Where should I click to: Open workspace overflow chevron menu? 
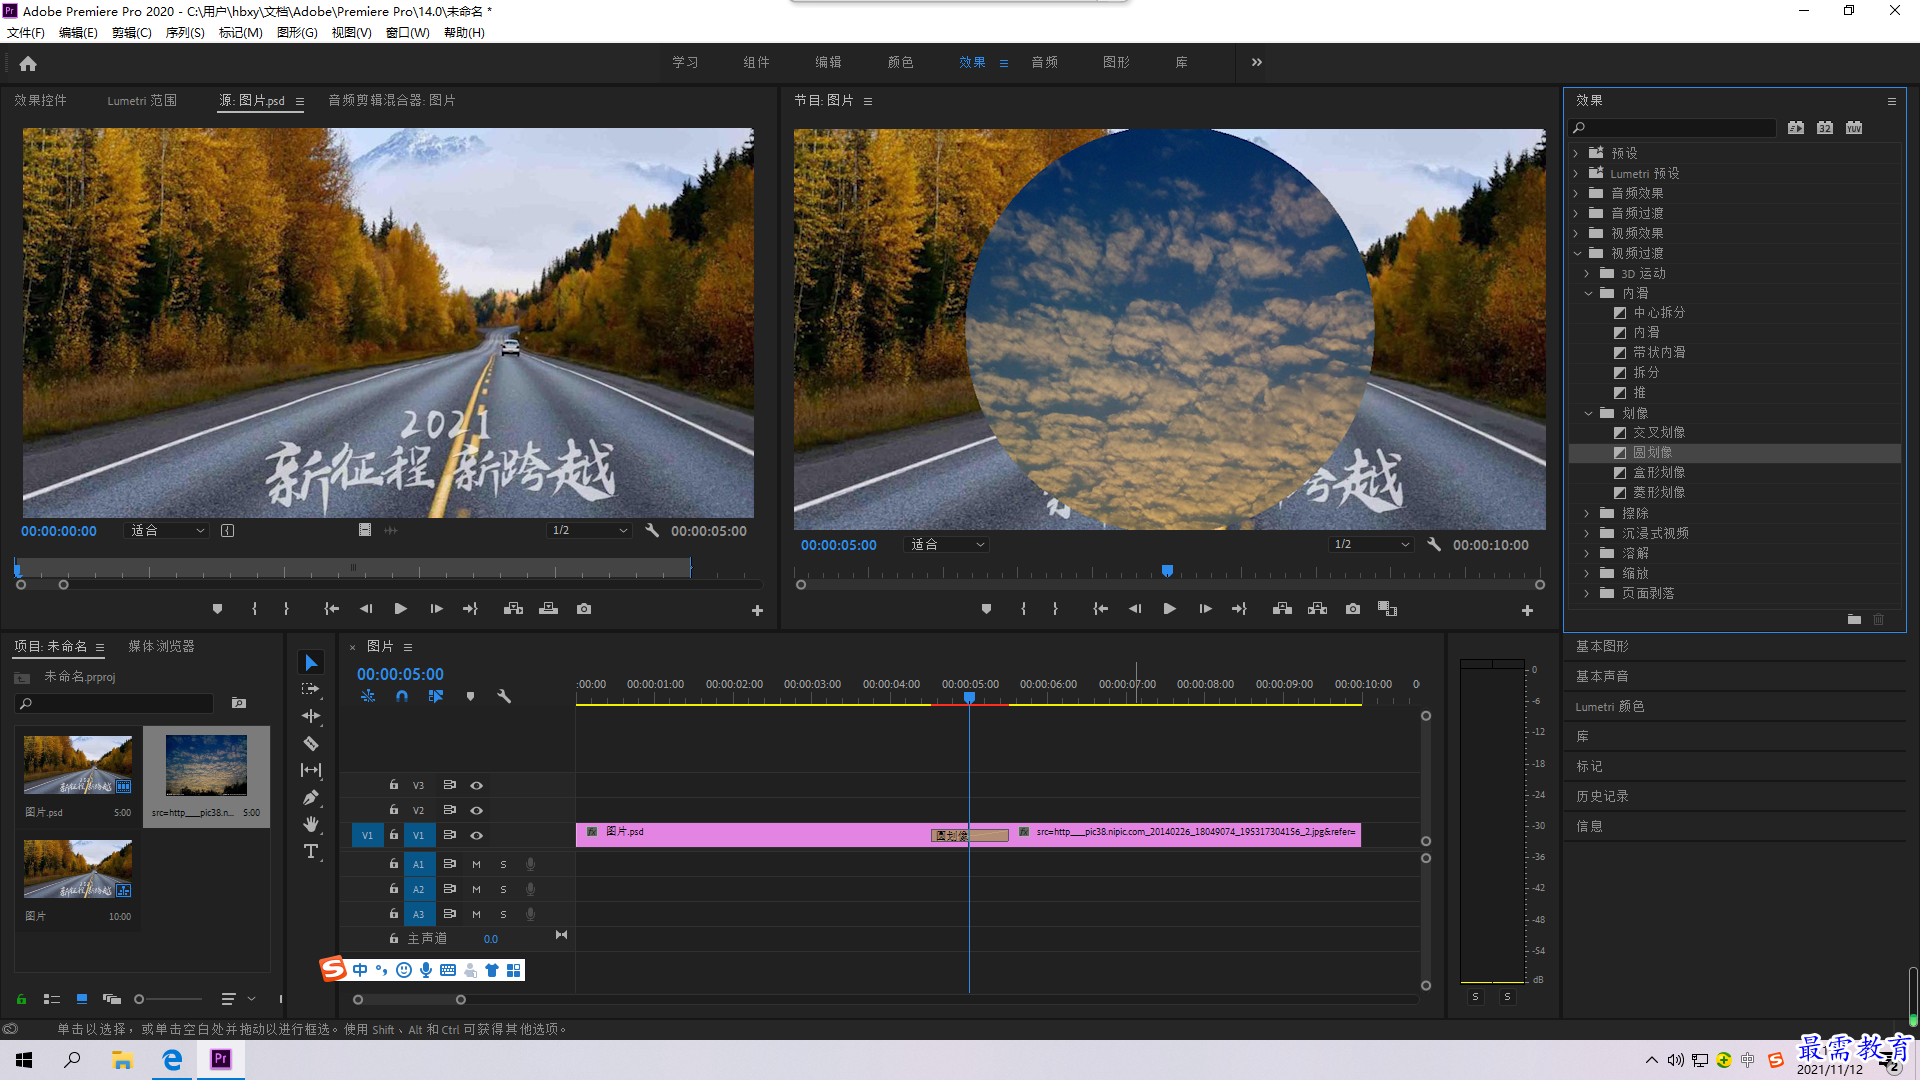pos(1256,63)
